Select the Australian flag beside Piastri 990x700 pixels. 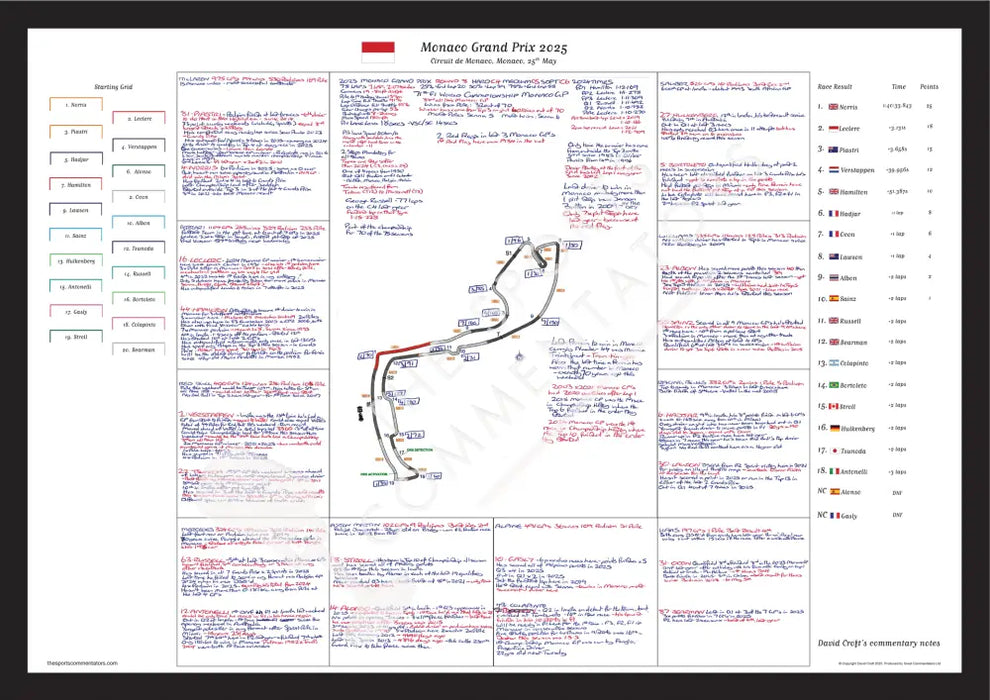(831, 150)
